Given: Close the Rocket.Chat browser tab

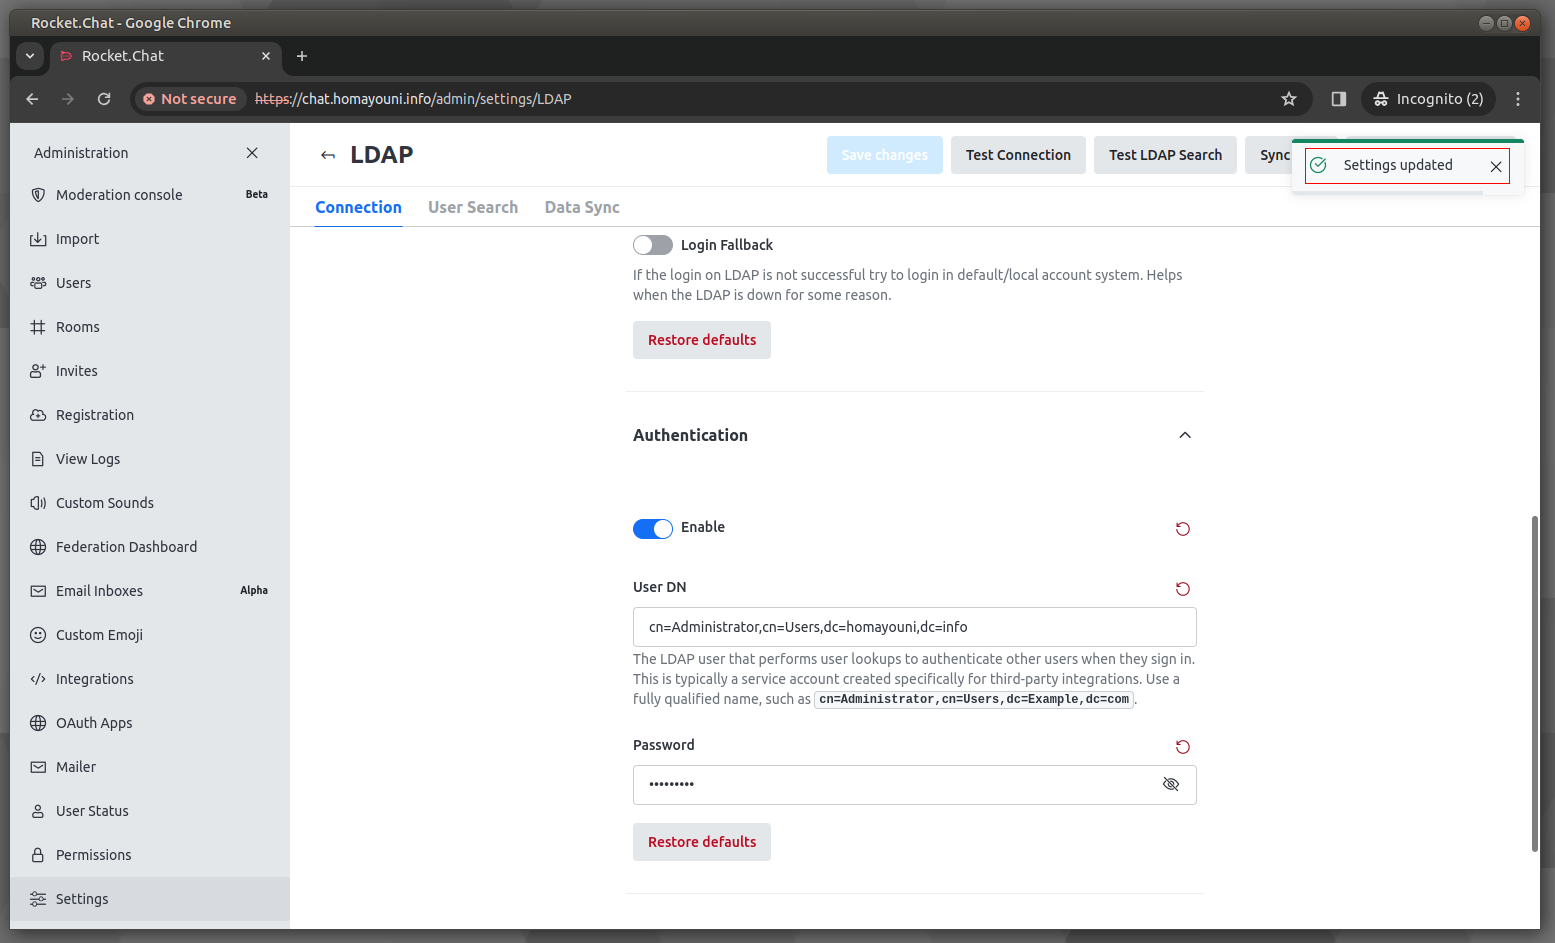Looking at the screenshot, I should [266, 56].
